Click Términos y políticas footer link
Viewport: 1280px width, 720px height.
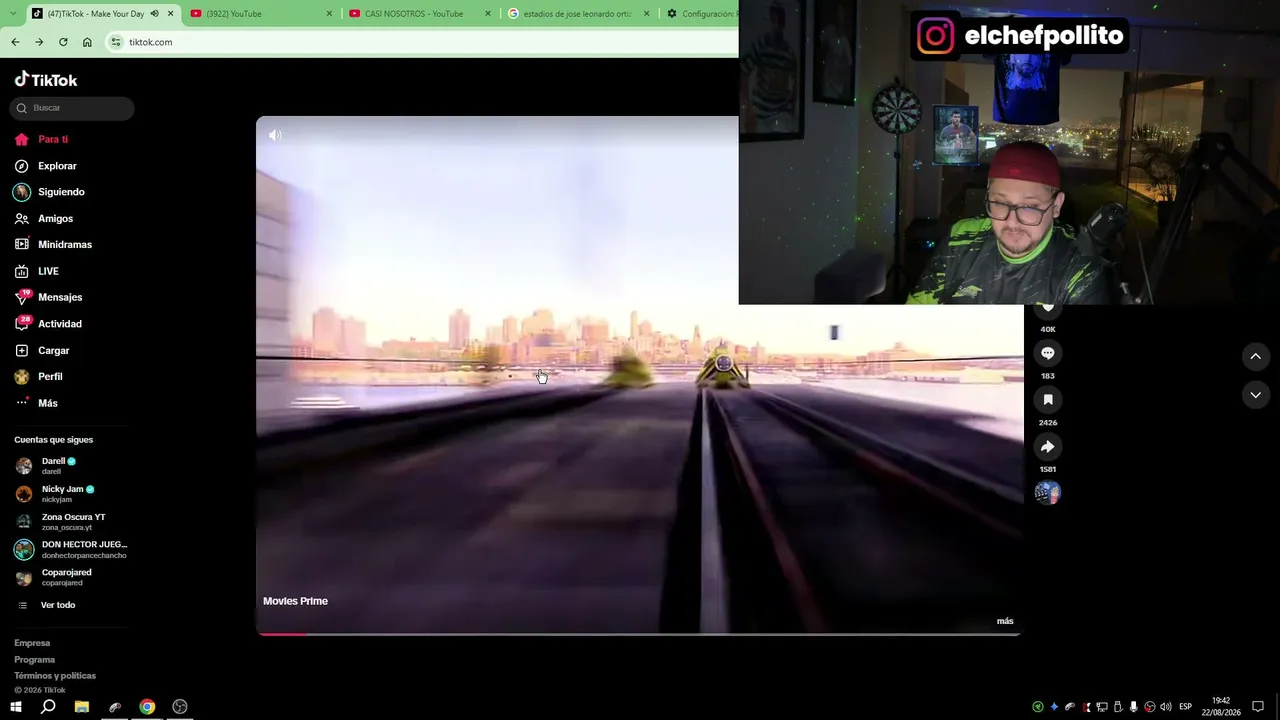pyautogui.click(x=55, y=676)
